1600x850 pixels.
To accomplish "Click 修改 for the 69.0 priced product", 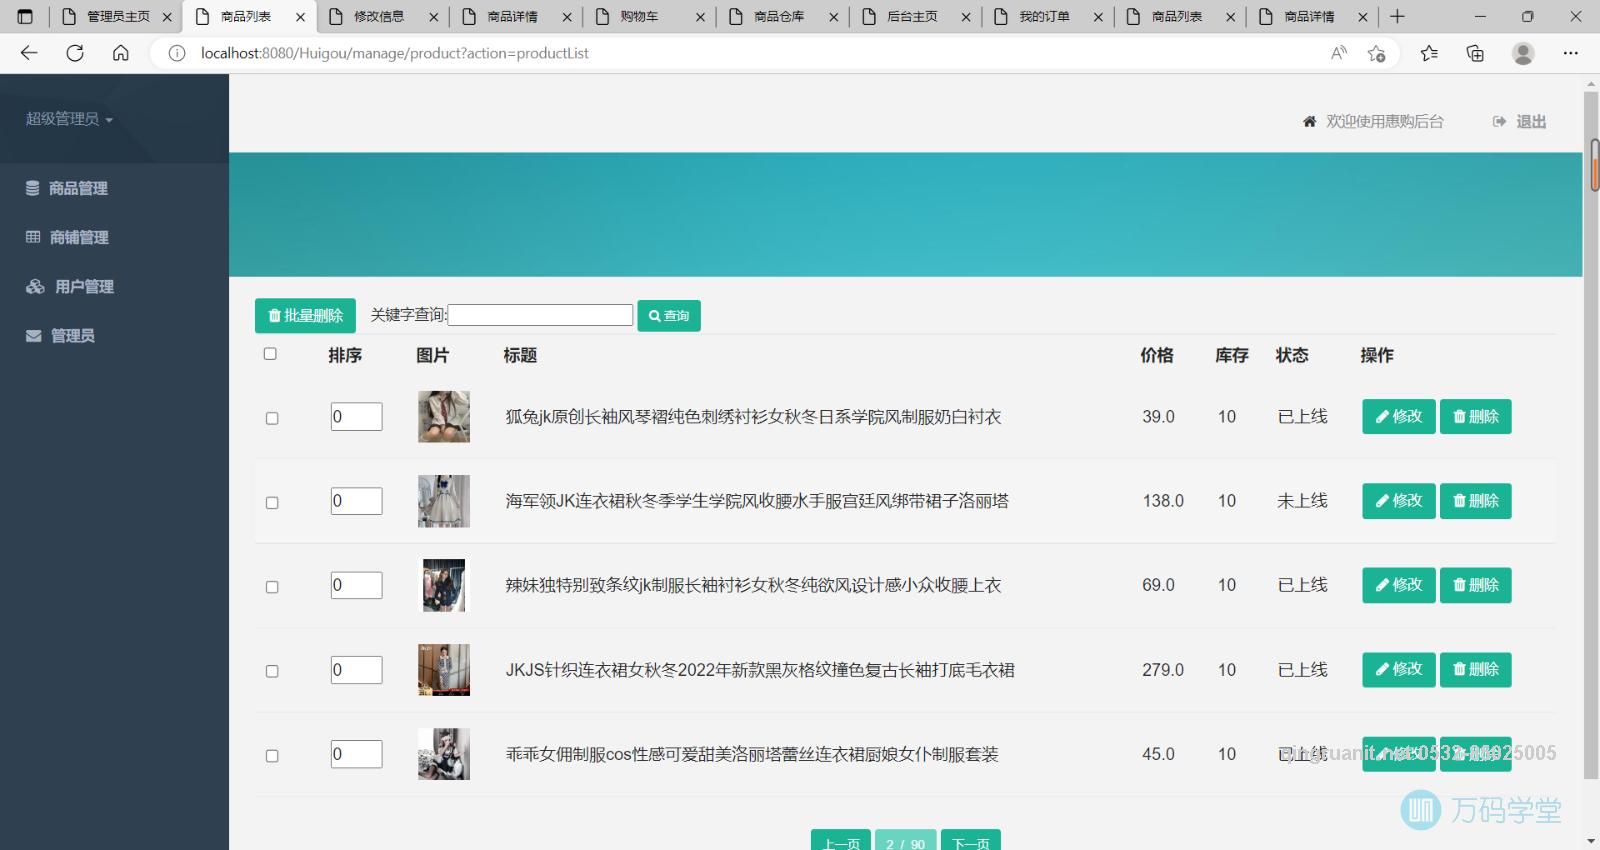I will pyautogui.click(x=1399, y=585).
